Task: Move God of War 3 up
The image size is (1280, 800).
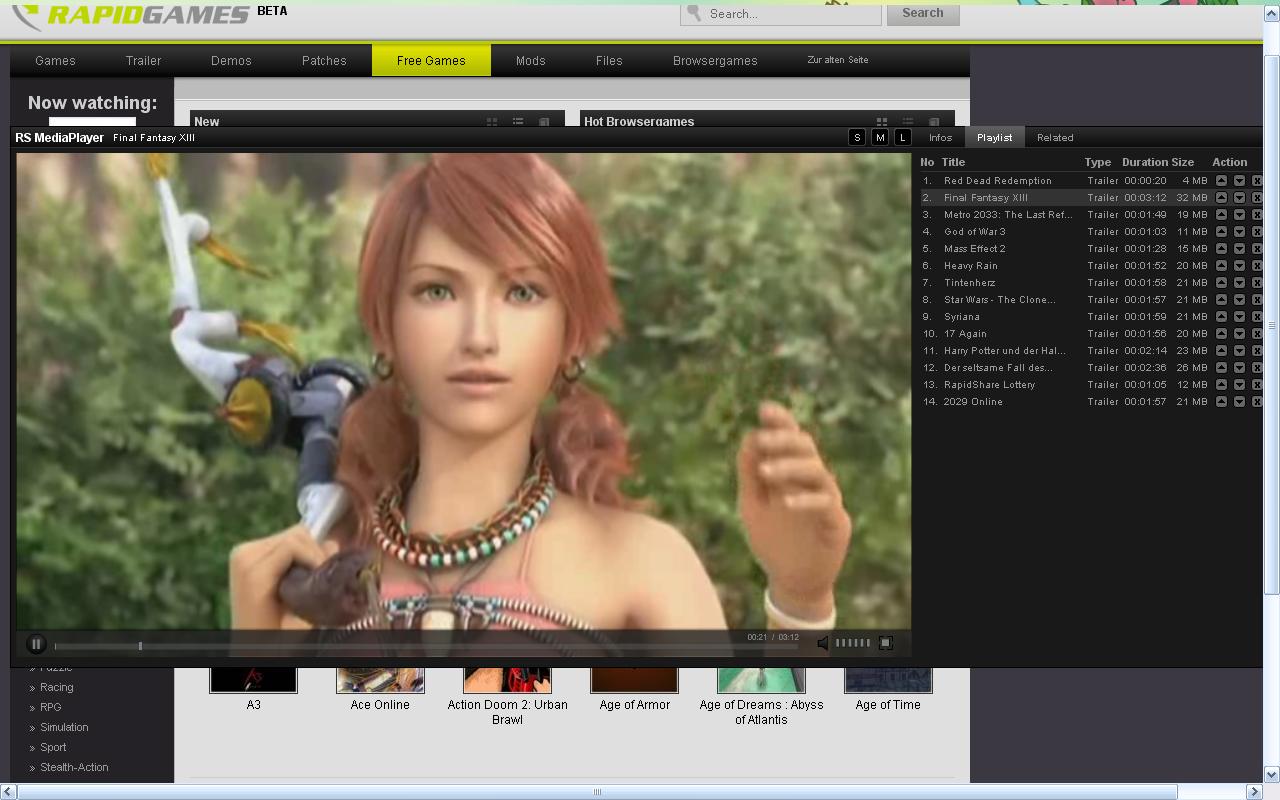Action: pos(1221,232)
